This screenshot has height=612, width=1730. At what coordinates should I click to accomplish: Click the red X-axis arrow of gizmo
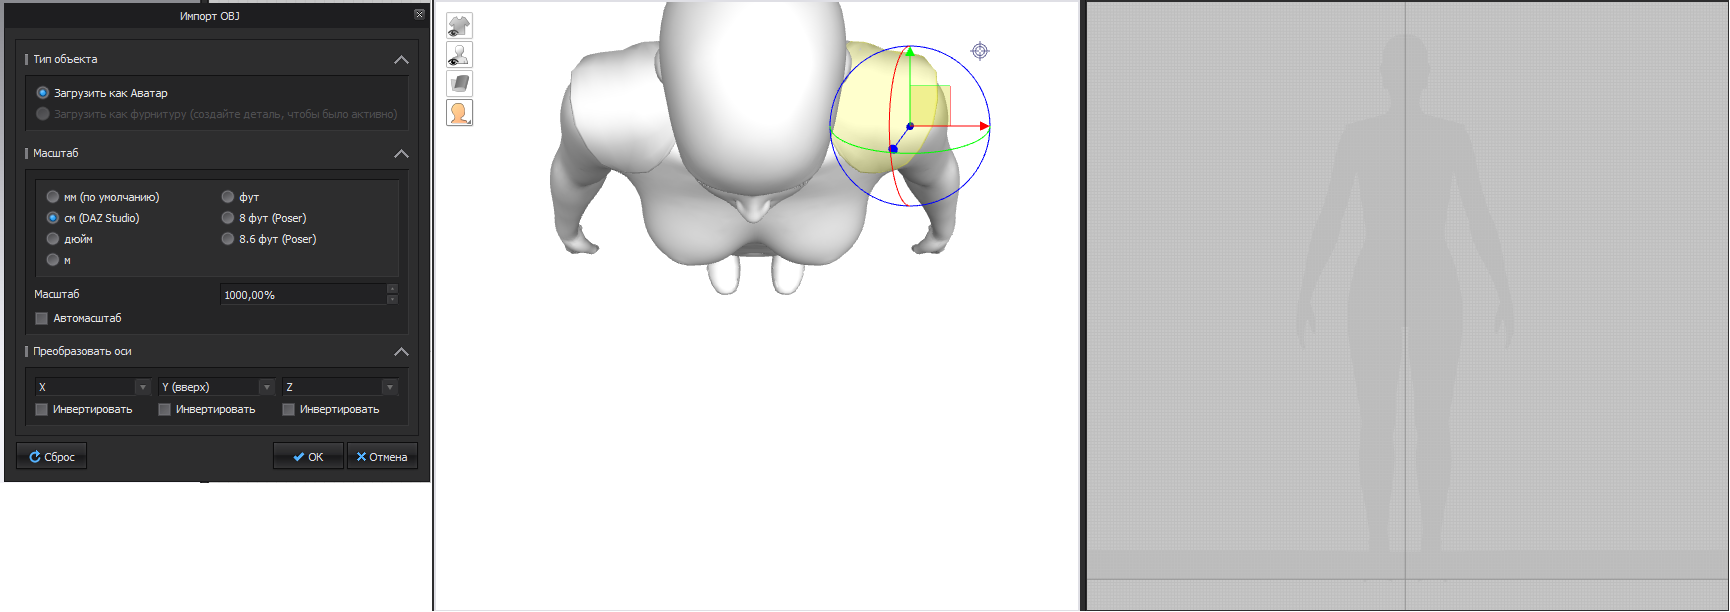[984, 126]
